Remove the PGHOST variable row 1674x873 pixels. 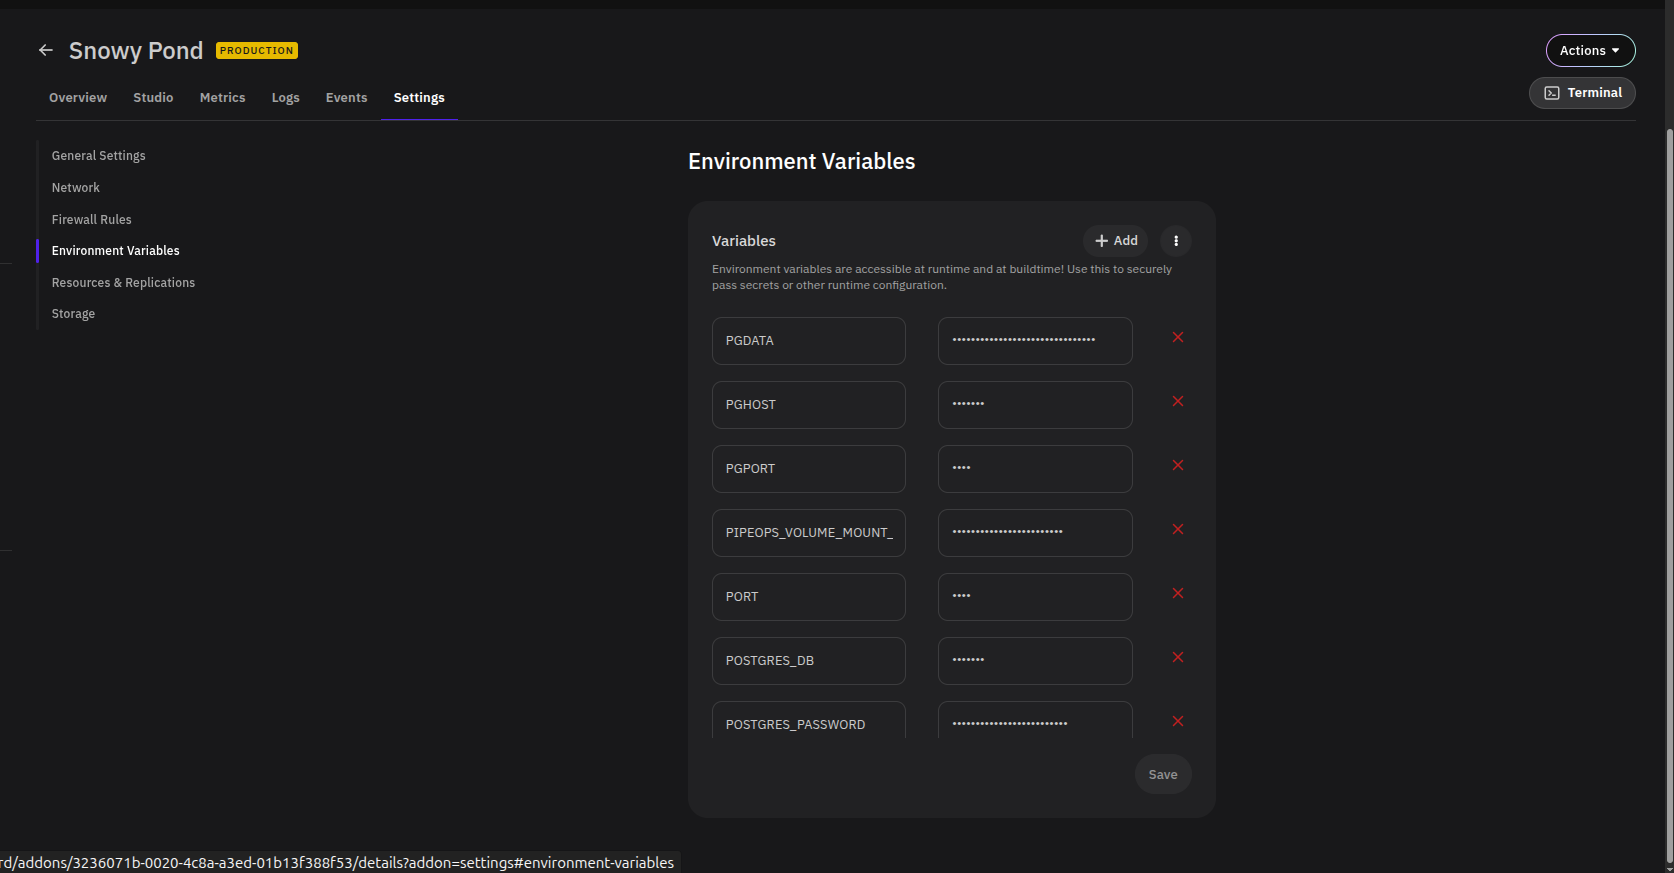coord(1178,401)
